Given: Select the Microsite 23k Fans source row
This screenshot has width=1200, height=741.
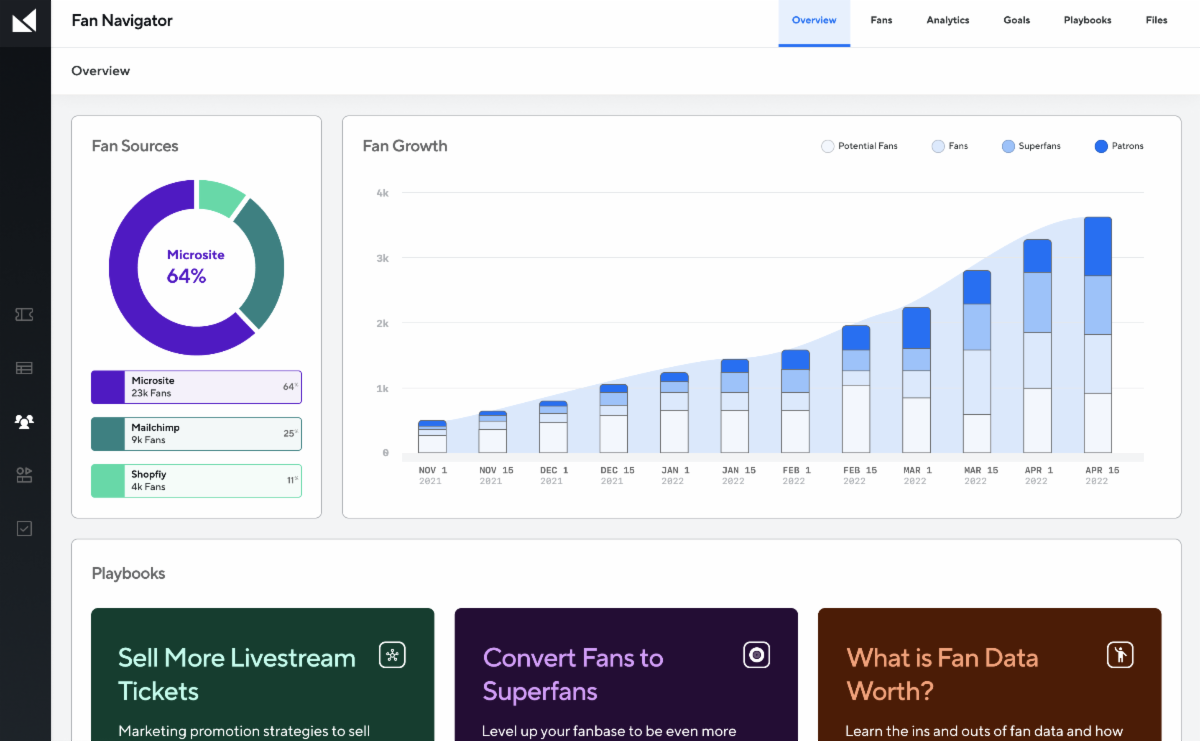Looking at the screenshot, I should tap(196, 387).
